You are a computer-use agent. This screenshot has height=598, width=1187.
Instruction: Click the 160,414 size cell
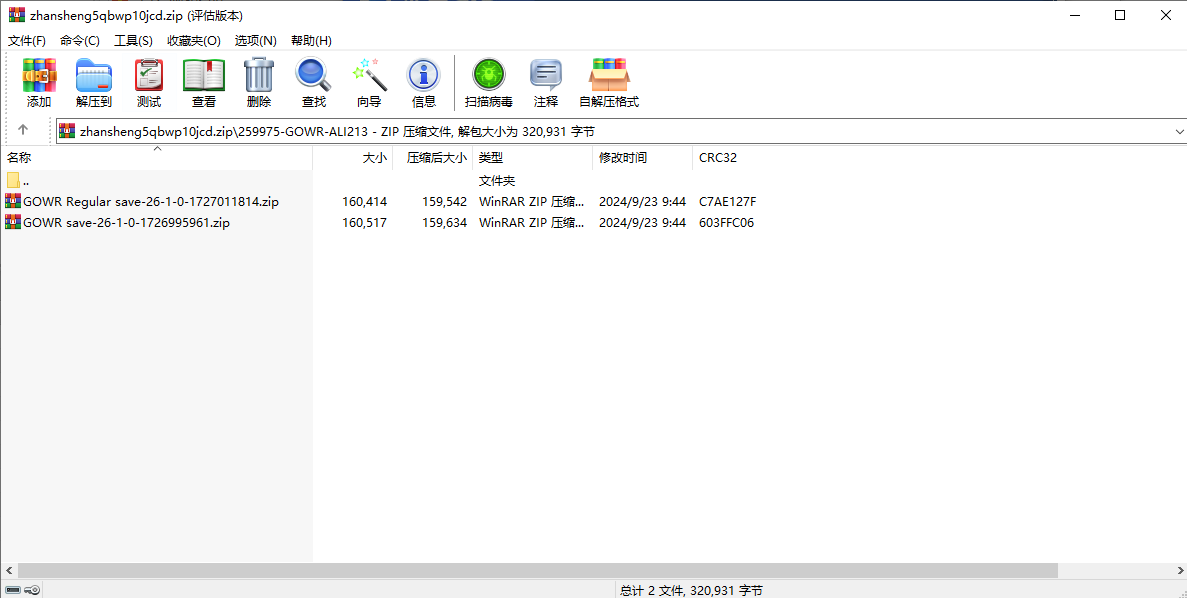[x=364, y=201]
